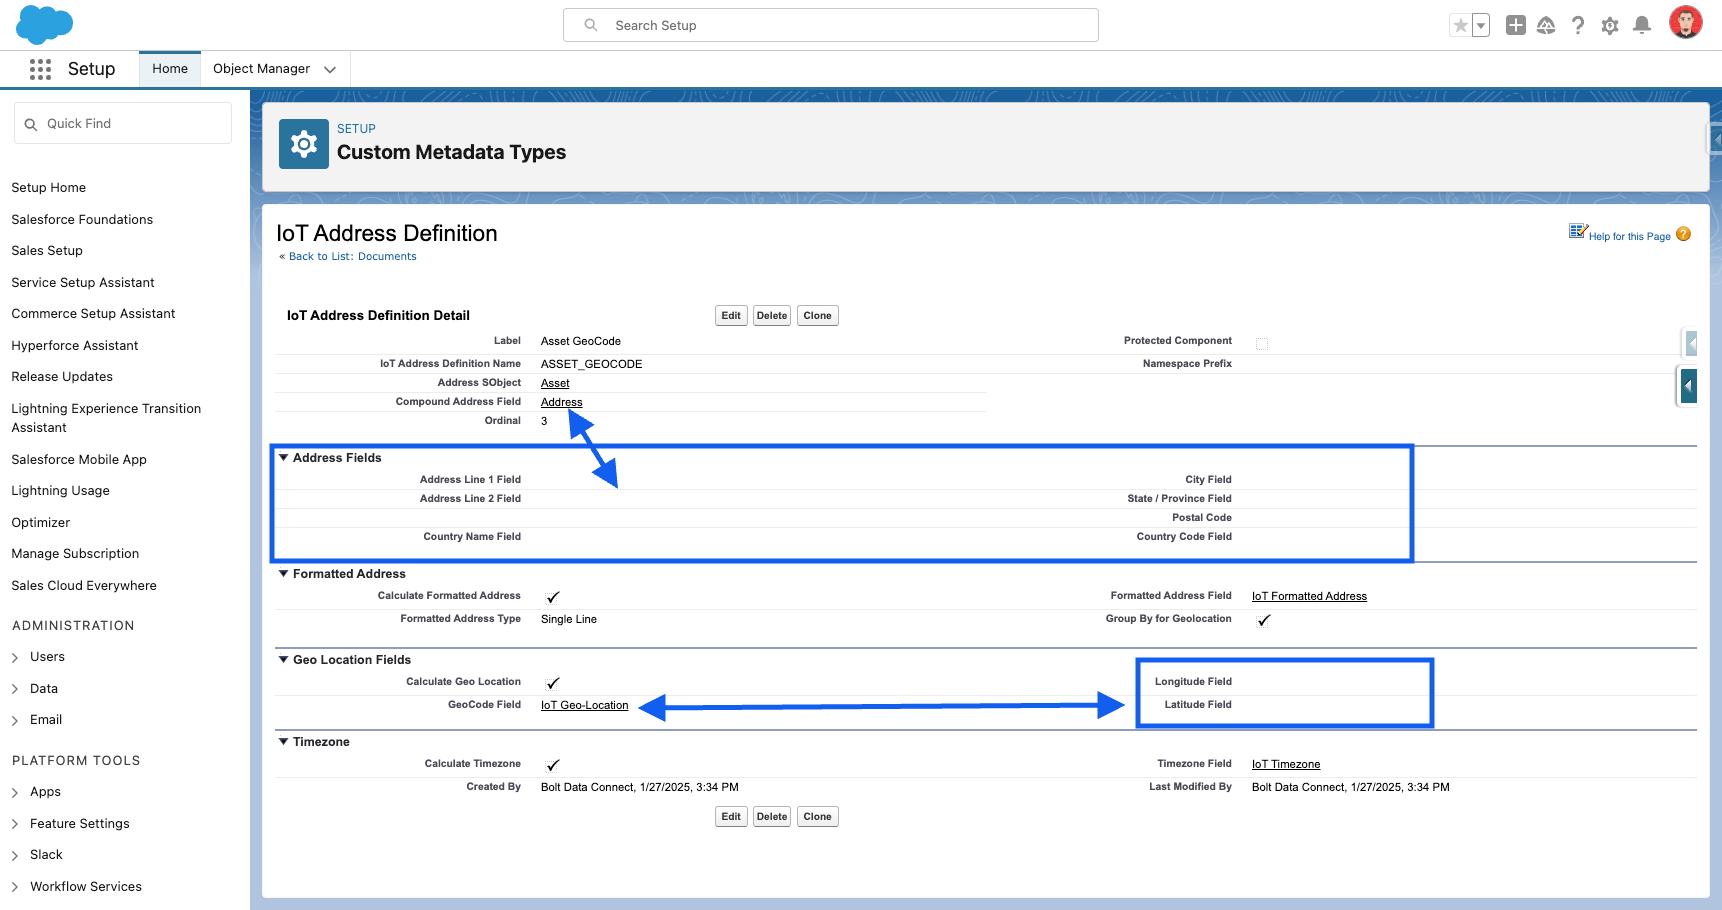The width and height of the screenshot is (1722, 910).
Task: Open the IoT Formatted Address link
Action: (1309, 597)
